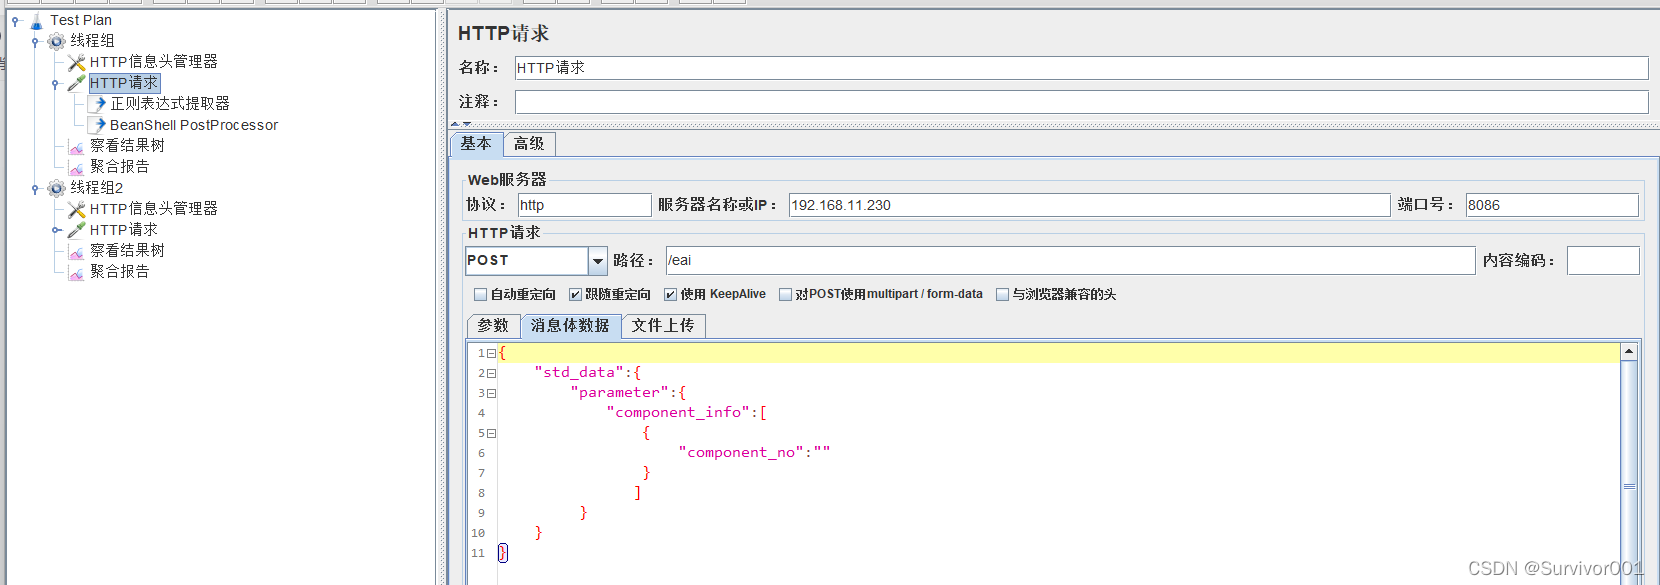Viewport: 1660px width, 585px height.
Task: Toggle the 使用 KeepAlive checkbox
Action: pyautogui.click(x=670, y=294)
